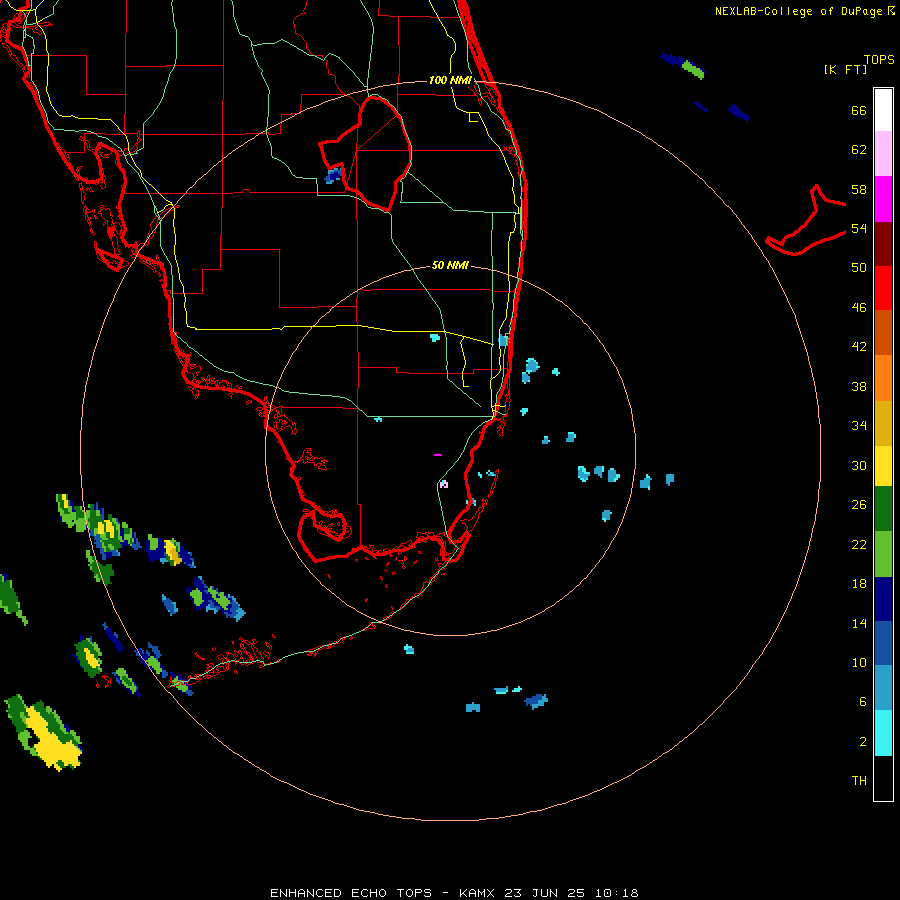
Task: Click the "50 NMI" range ring label
Action: point(450,265)
